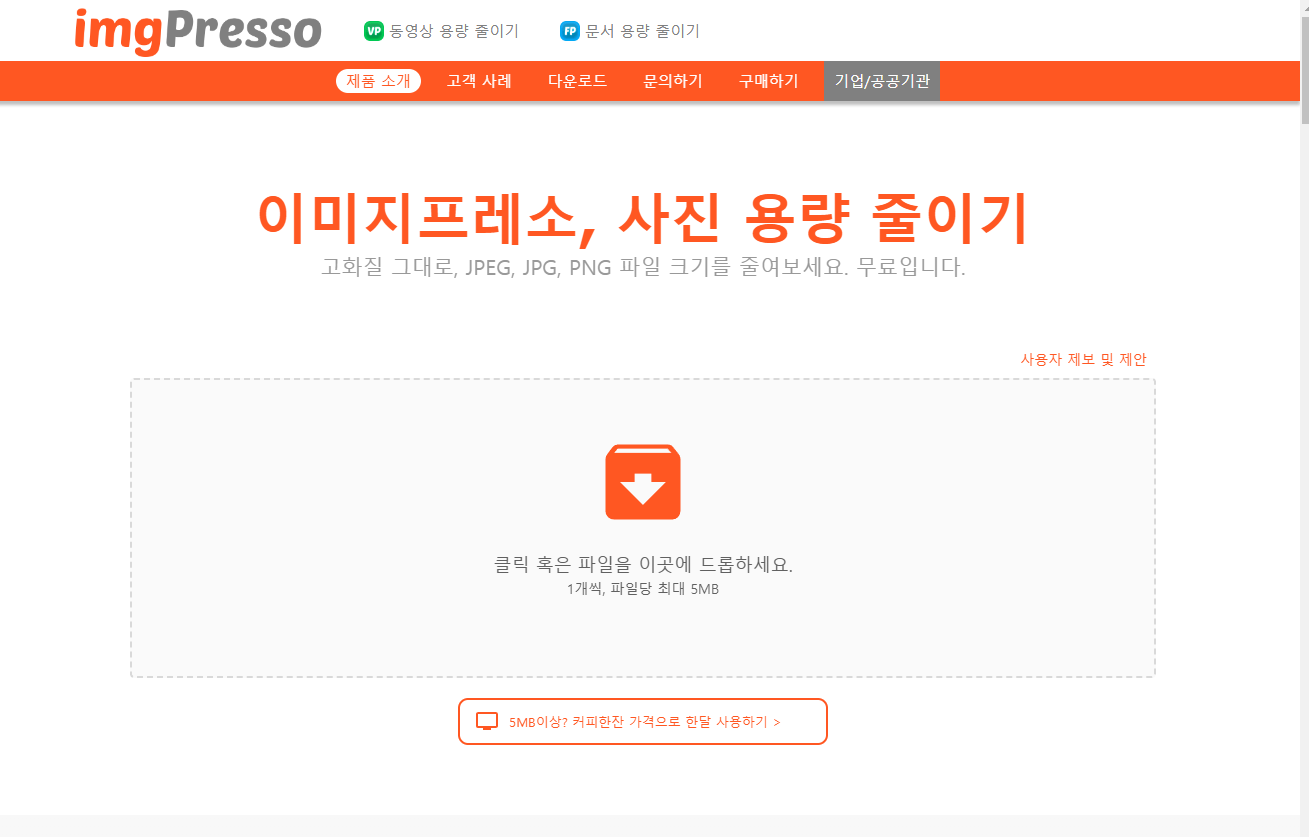Open the 동영상 용량 줄이기 link

point(454,31)
